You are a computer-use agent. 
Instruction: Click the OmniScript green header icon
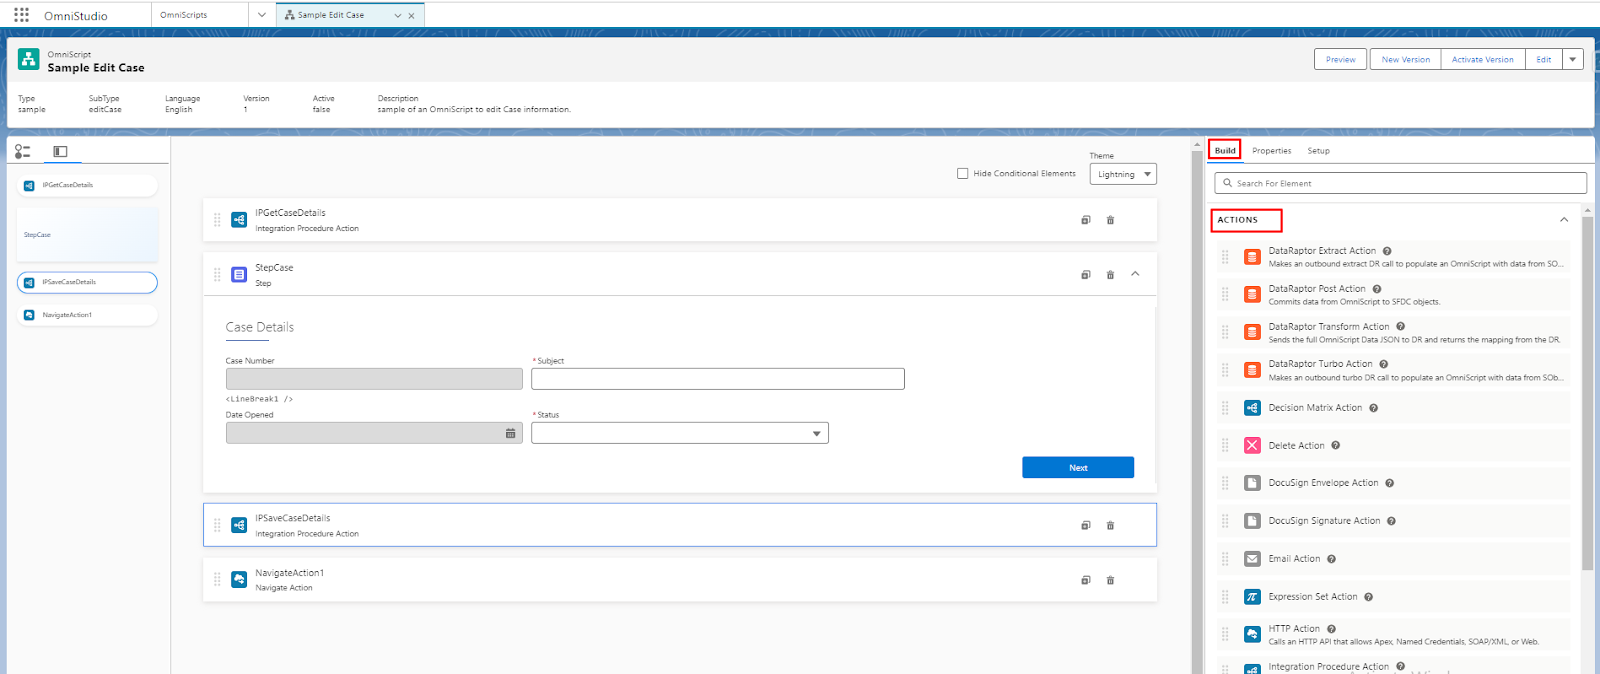tap(29, 60)
